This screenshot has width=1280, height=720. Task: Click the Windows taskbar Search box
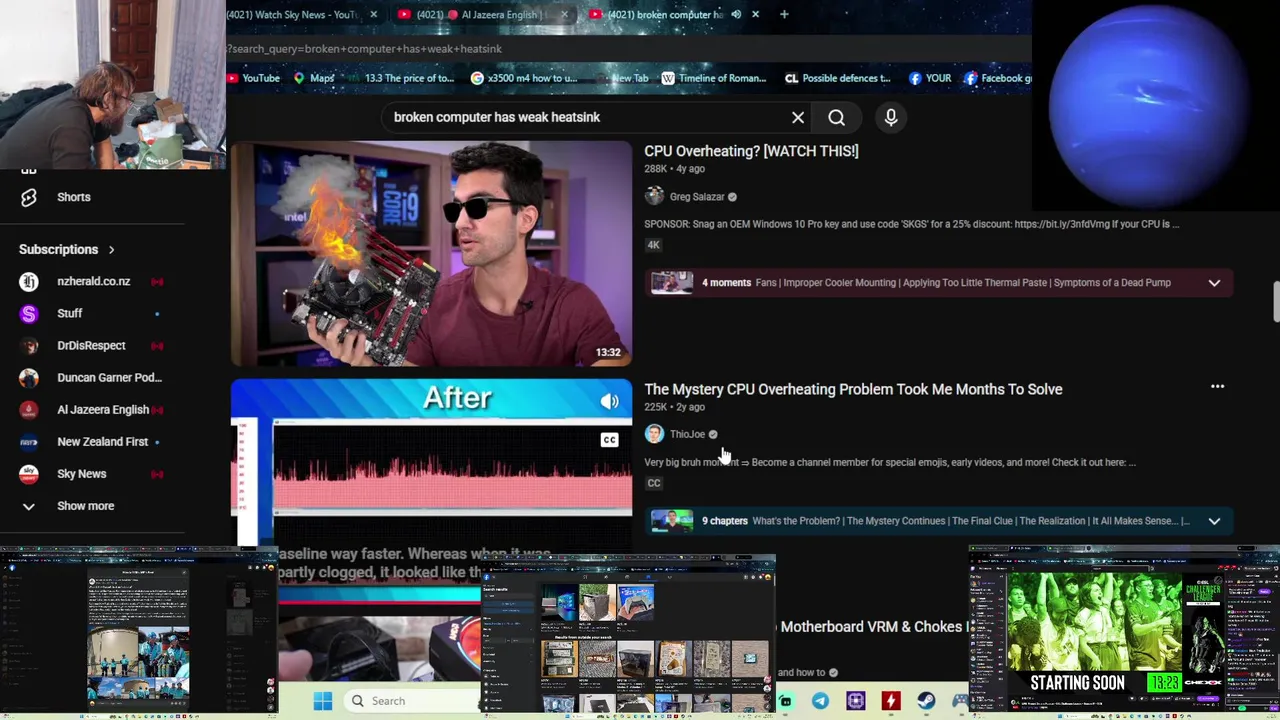(412, 701)
